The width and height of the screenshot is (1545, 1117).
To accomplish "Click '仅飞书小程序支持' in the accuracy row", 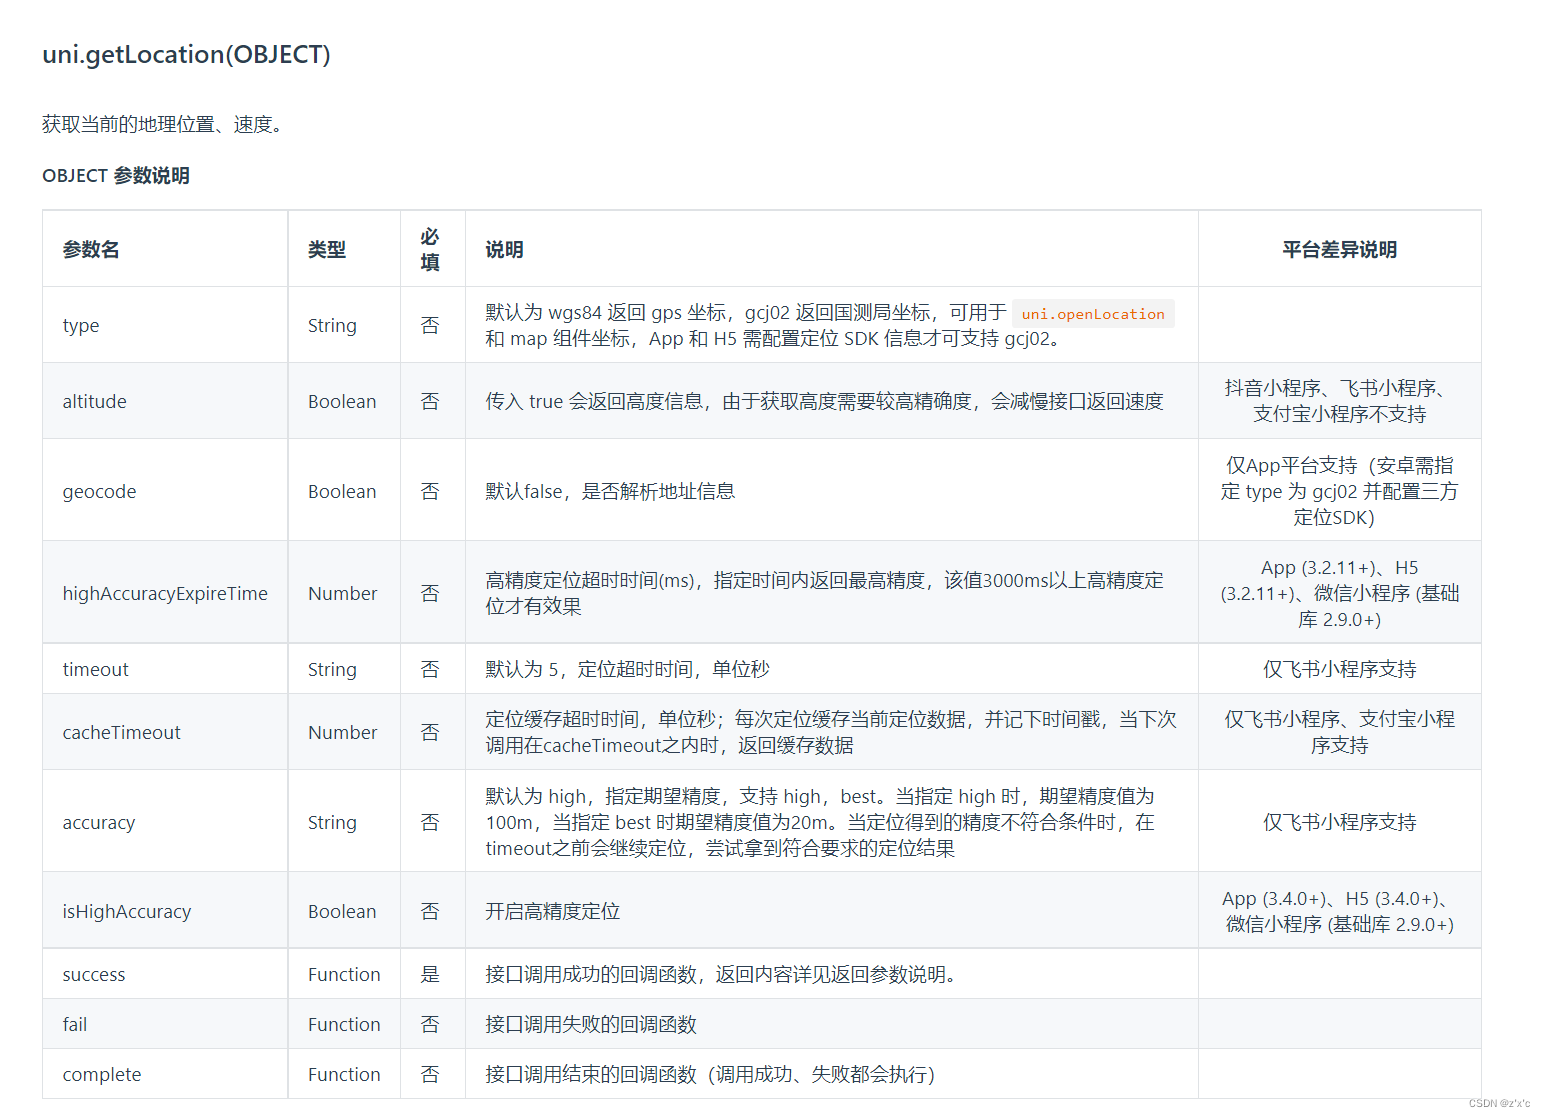I will (1339, 822).
